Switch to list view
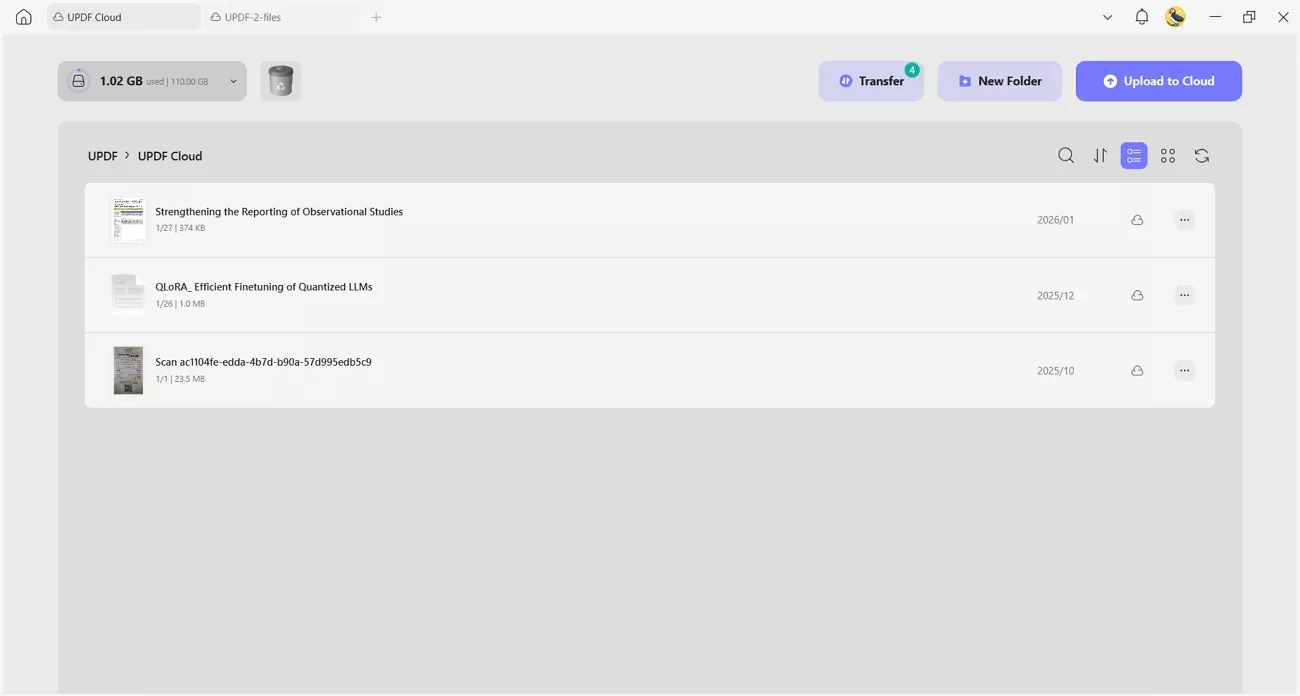Screen dimensions: 1300x696 [1134, 155]
